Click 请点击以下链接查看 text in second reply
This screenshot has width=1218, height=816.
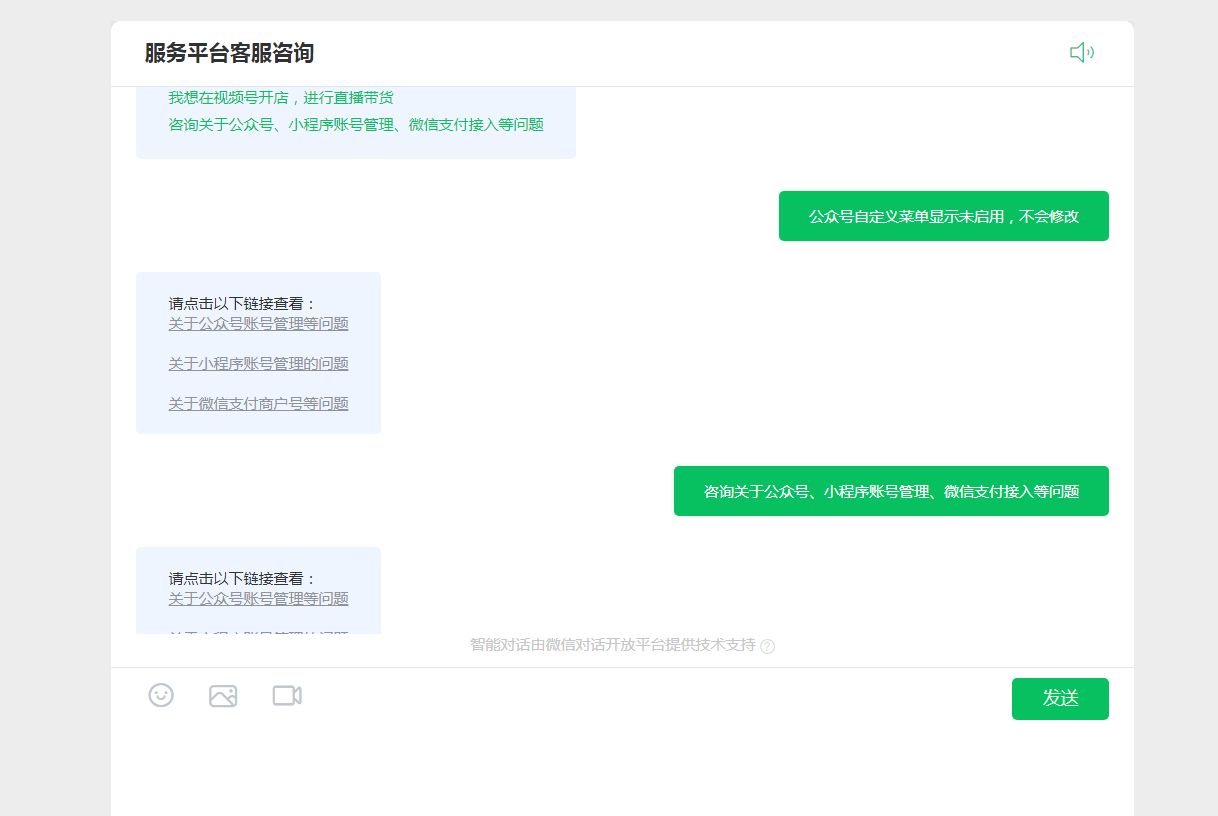(x=242, y=579)
